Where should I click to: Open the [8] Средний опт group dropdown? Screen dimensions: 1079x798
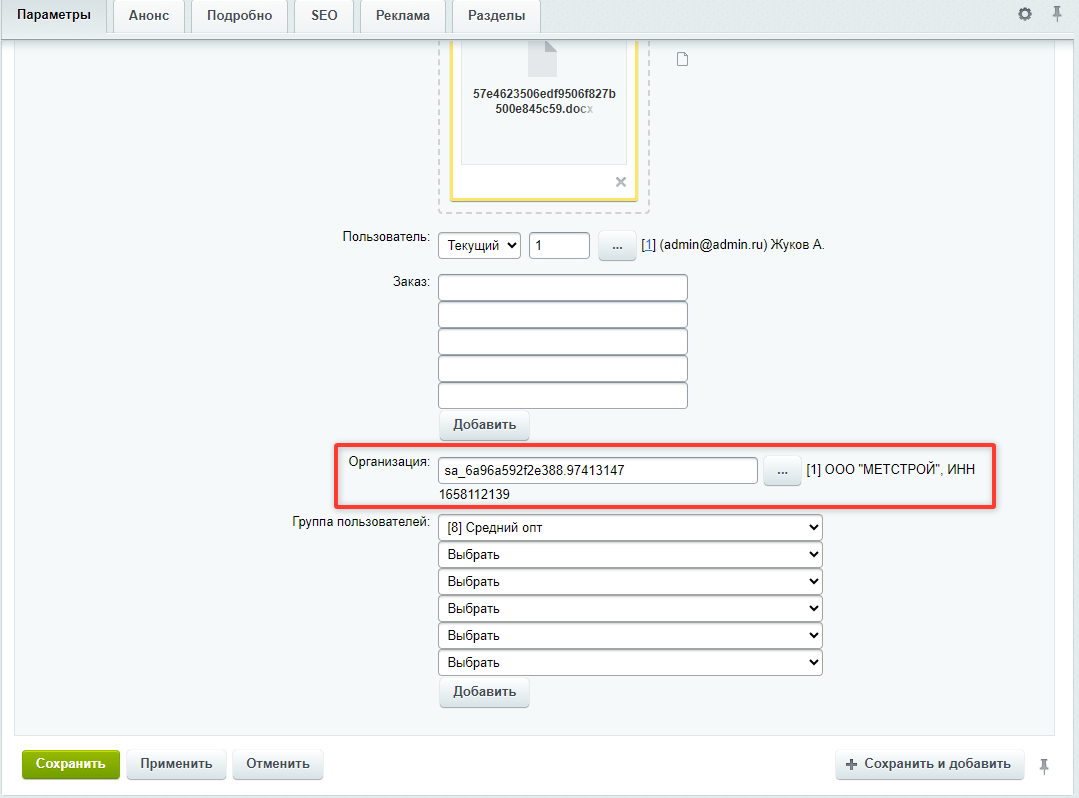[x=630, y=528]
